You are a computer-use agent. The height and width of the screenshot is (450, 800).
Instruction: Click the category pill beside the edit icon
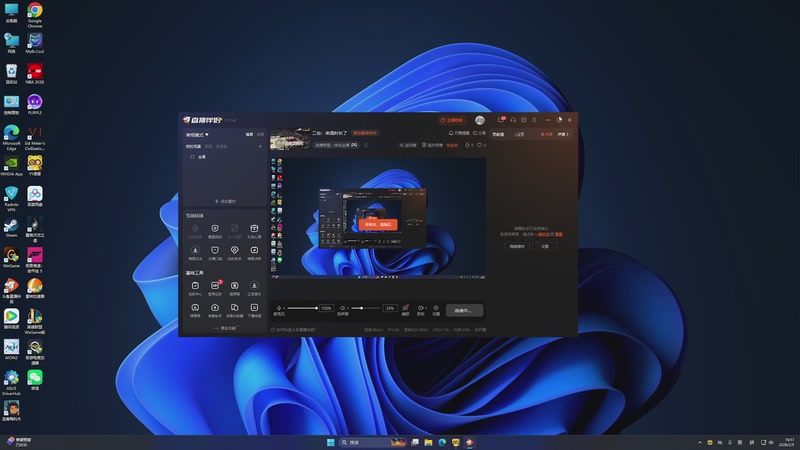pyautogui.click(x=337, y=145)
